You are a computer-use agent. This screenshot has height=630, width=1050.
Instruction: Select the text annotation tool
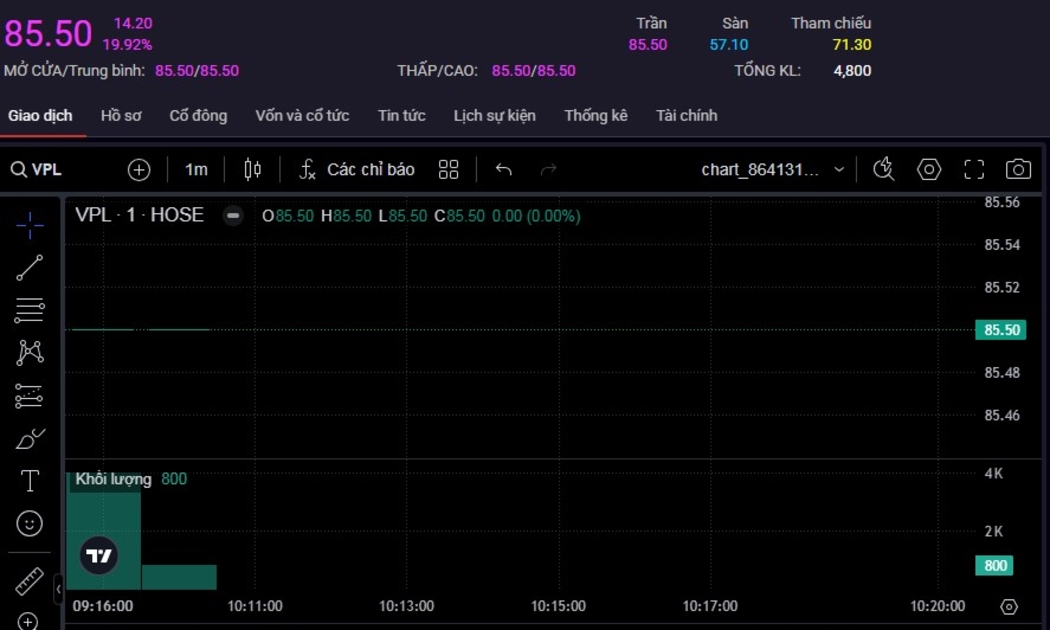click(x=29, y=481)
